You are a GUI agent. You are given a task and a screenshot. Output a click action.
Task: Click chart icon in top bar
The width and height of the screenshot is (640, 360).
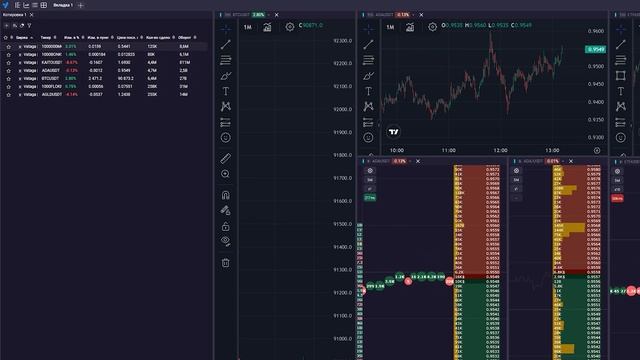pyautogui.click(x=26, y=5)
